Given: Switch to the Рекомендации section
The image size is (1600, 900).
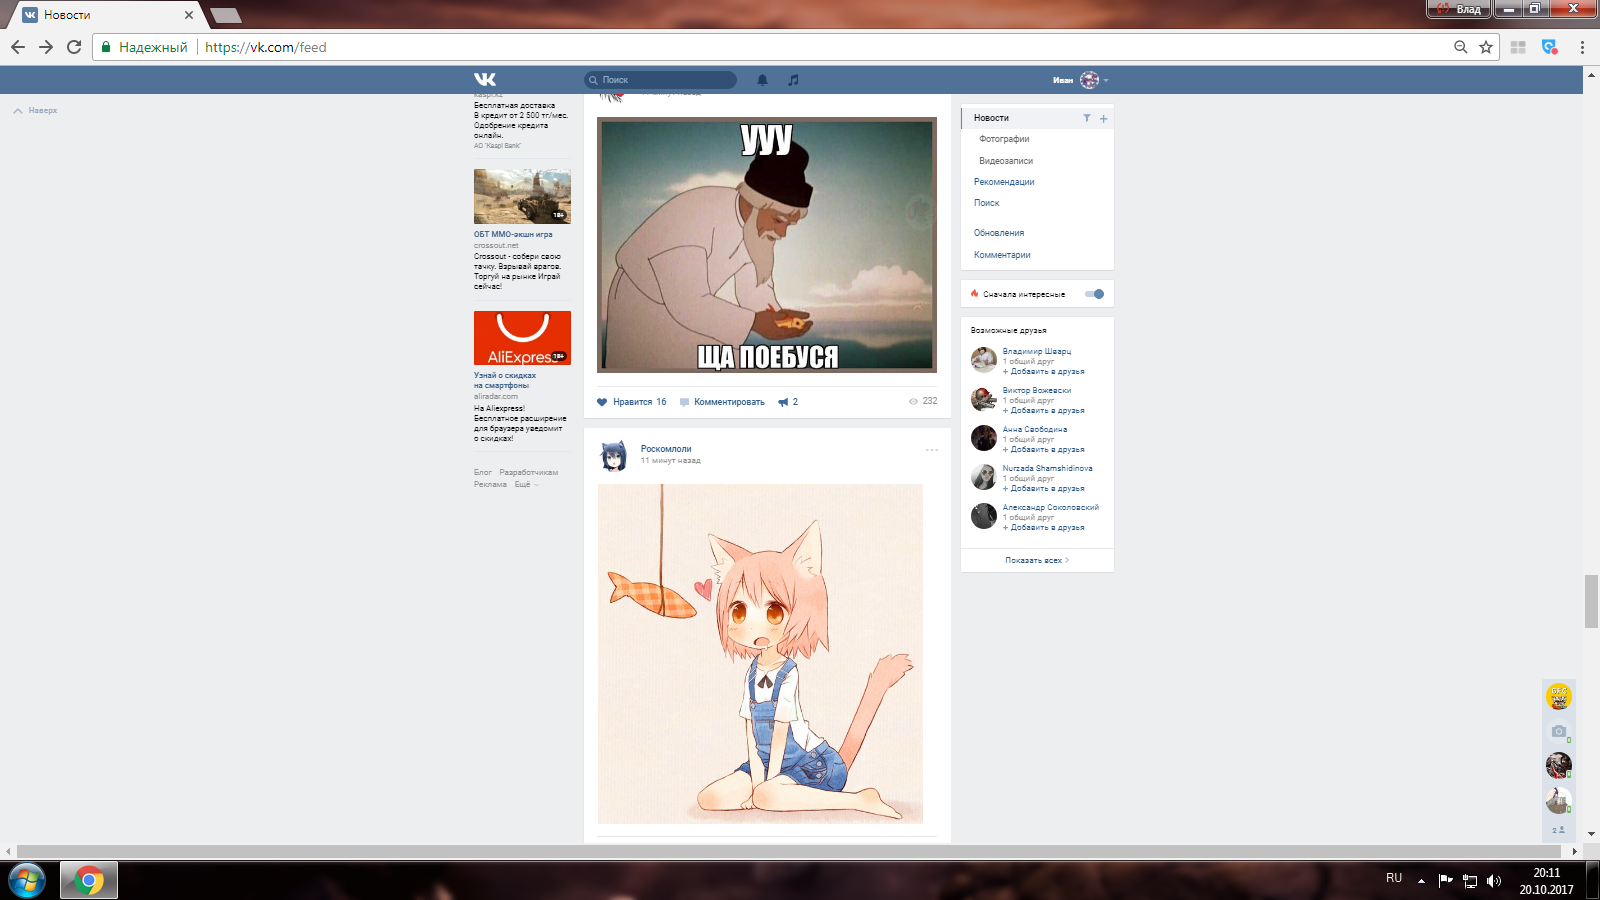Looking at the screenshot, I should click(x=1004, y=182).
